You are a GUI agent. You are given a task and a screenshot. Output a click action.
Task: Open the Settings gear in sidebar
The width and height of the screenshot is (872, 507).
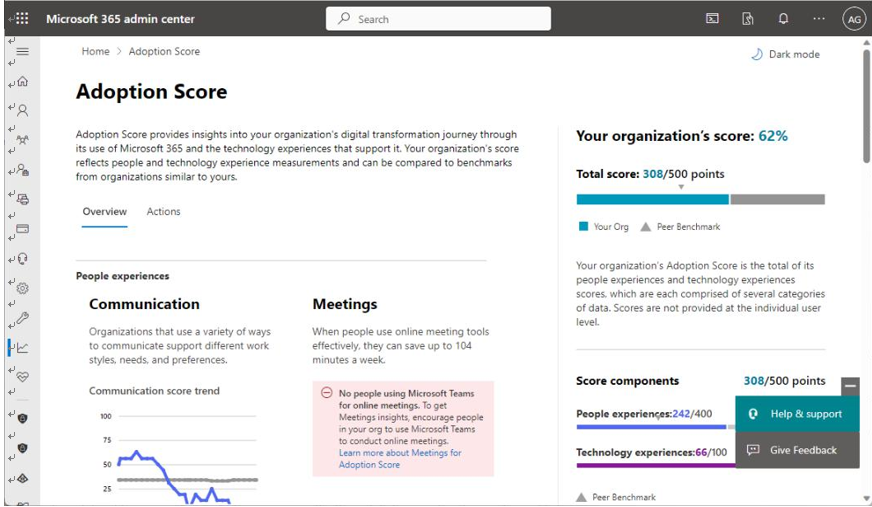click(22, 288)
